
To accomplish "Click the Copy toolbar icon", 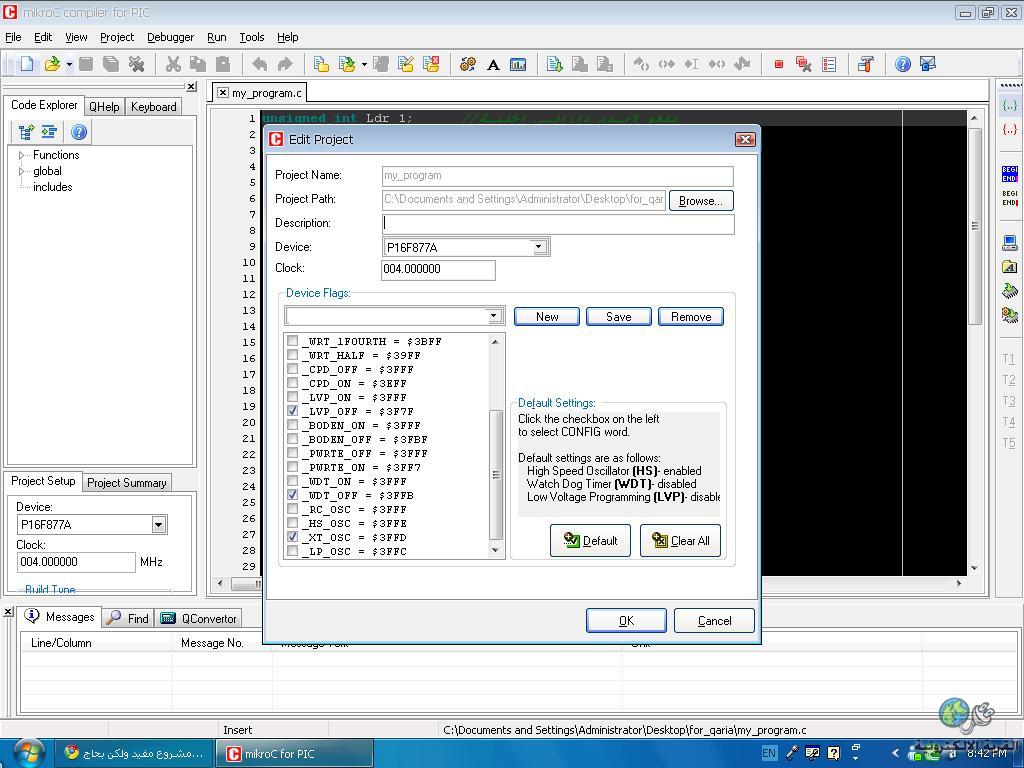I will click(x=197, y=63).
